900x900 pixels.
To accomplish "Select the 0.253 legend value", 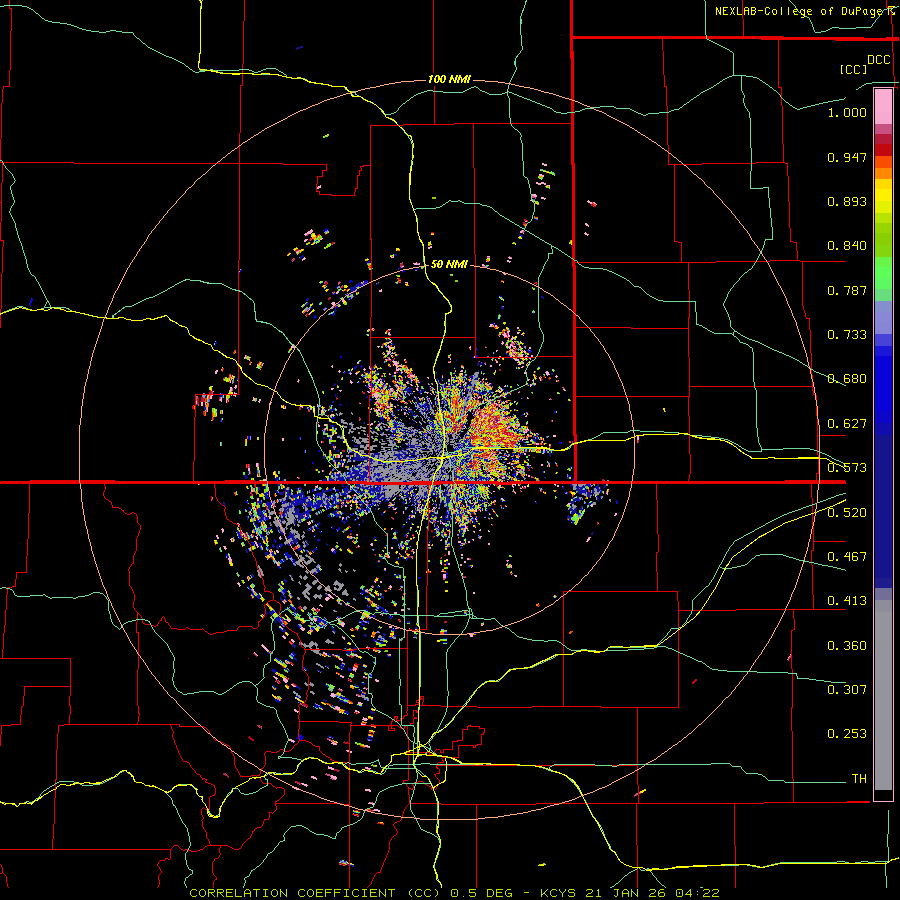I will (847, 734).
